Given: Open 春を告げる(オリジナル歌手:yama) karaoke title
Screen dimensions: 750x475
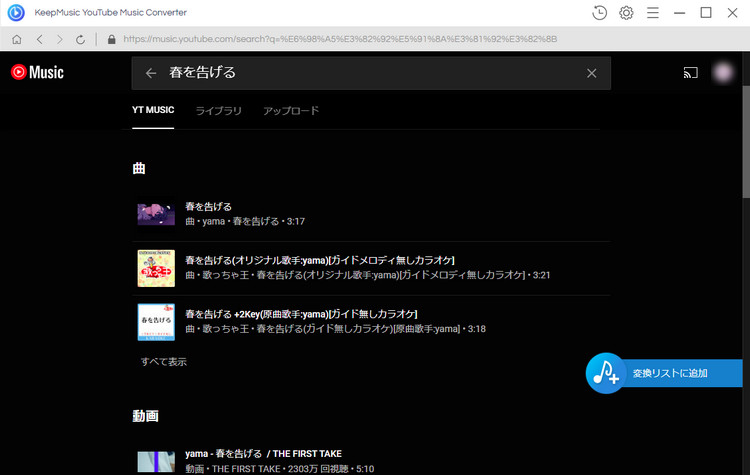Looking at the screenshot, I should (x=320, y=260).
